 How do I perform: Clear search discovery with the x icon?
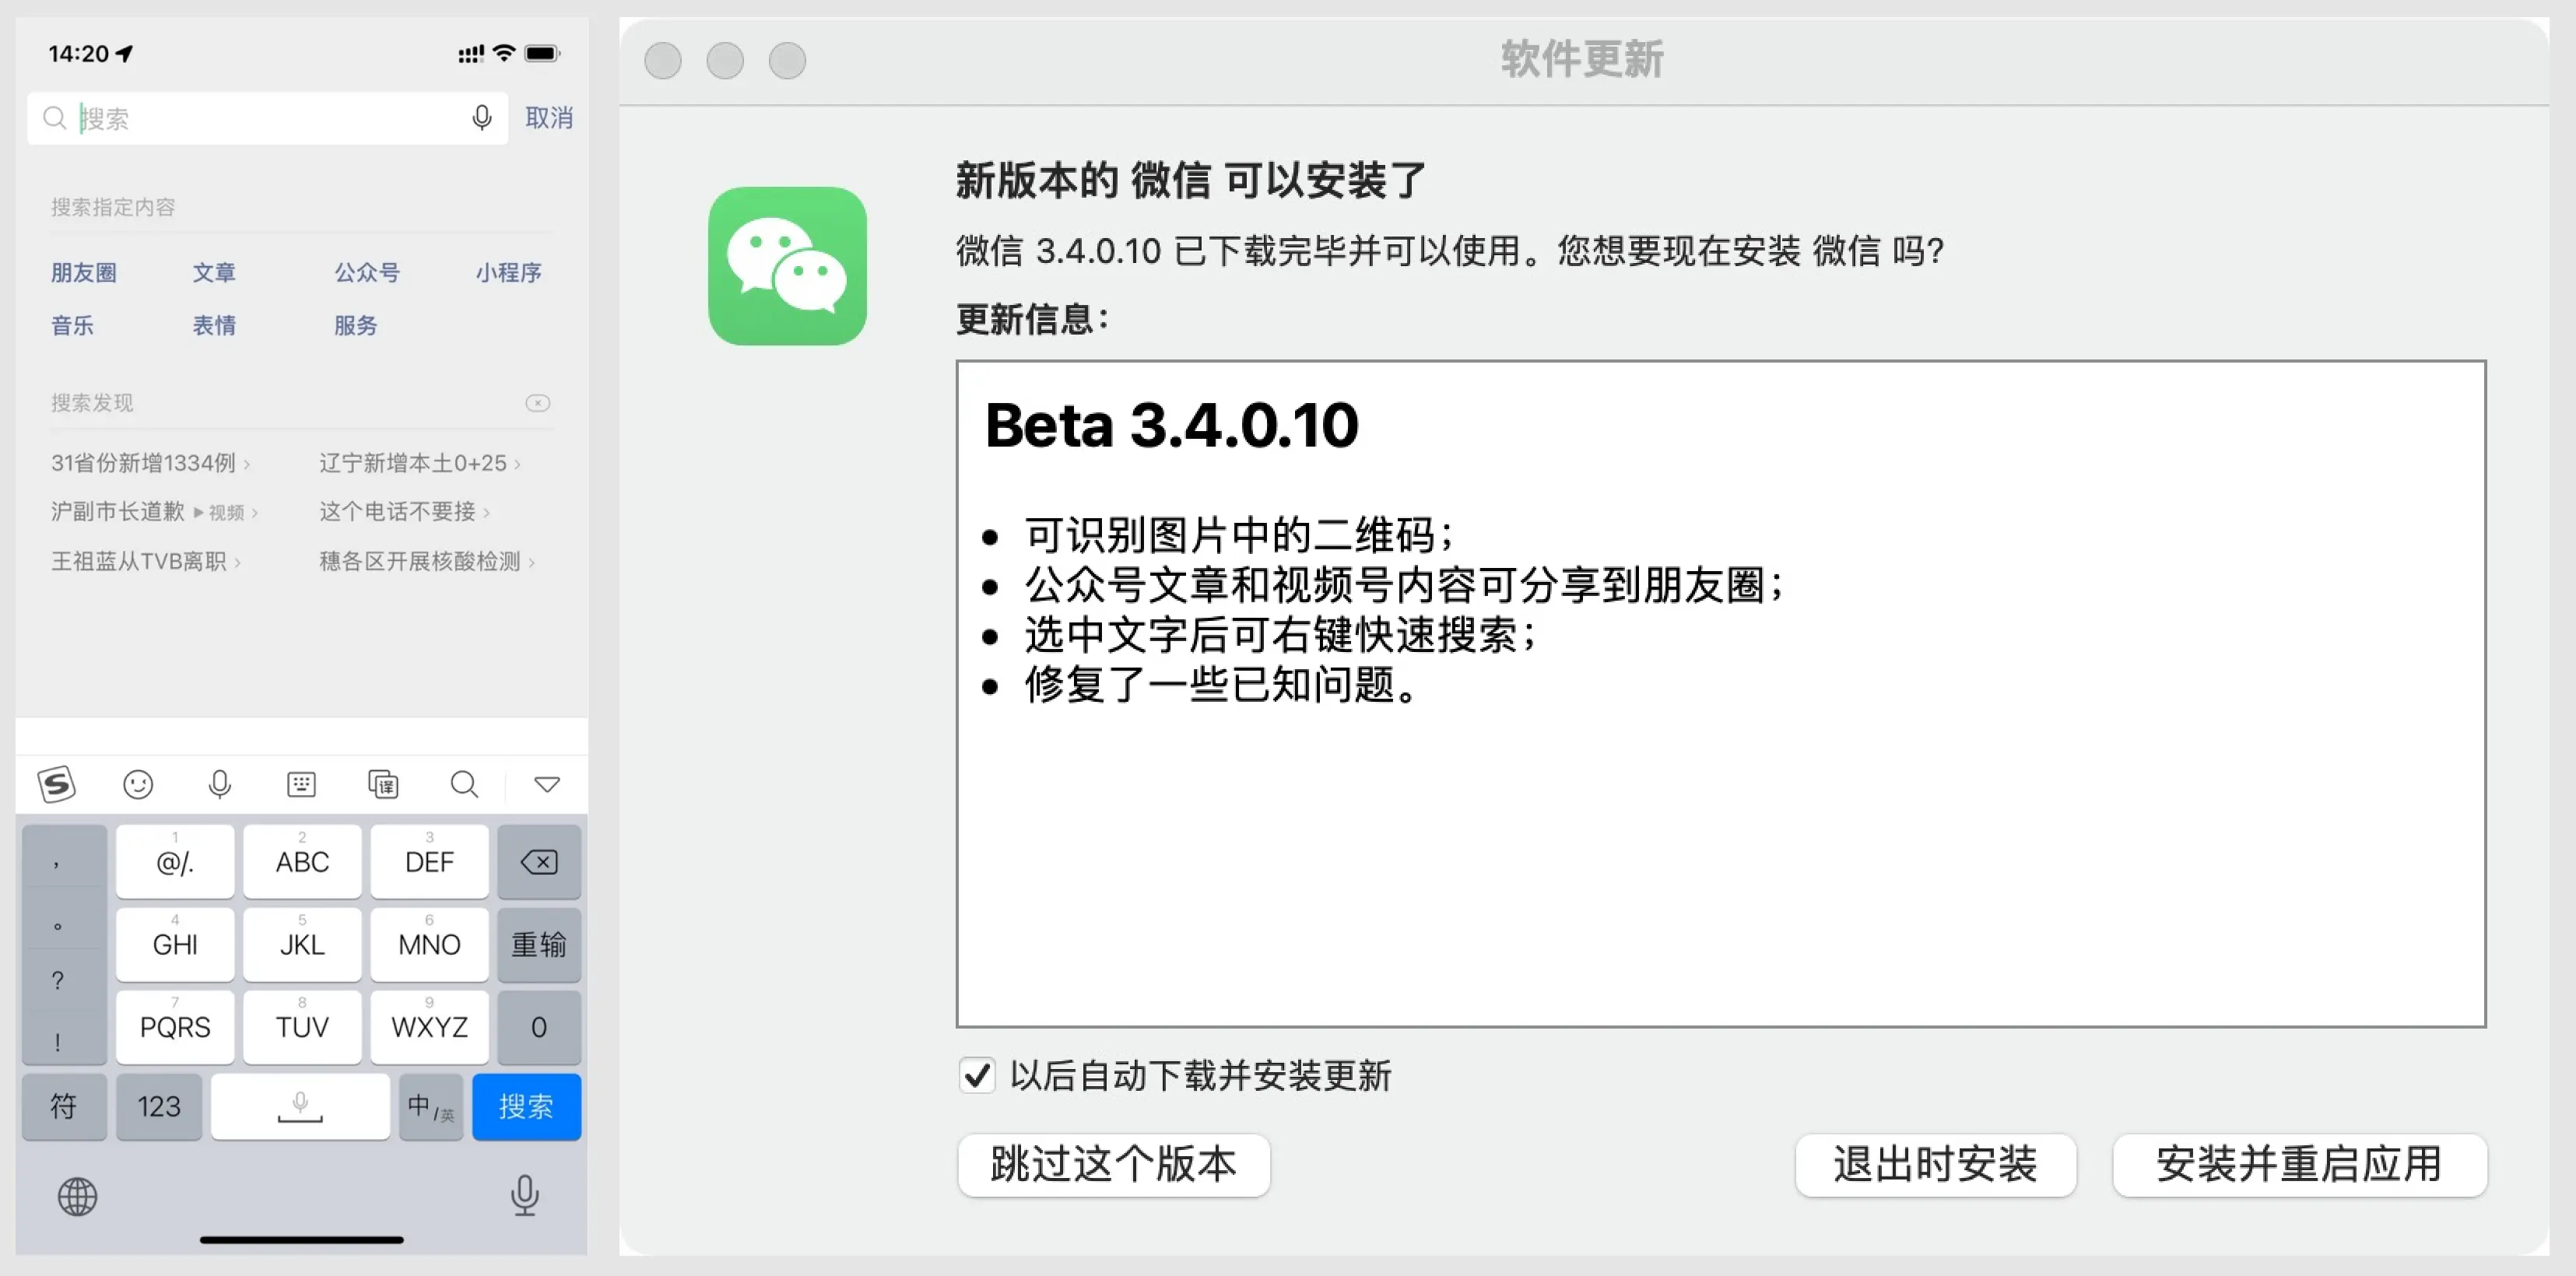(538, 403)
